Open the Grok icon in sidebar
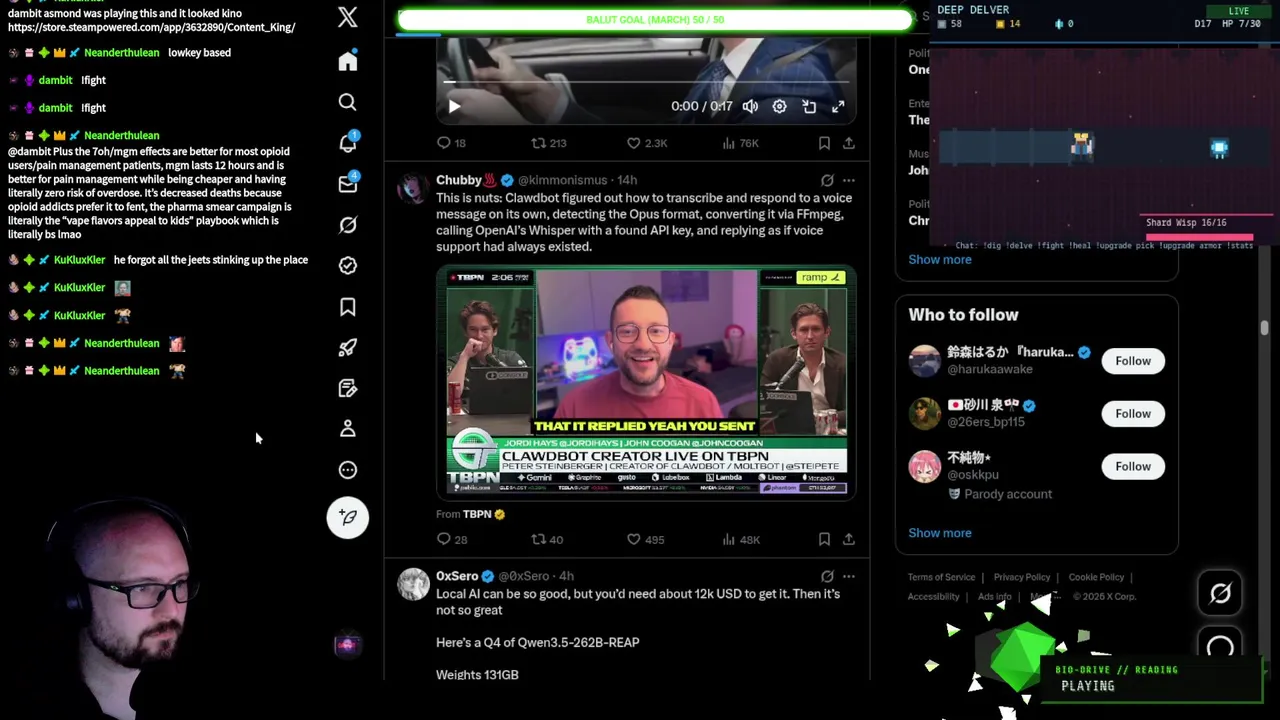The height and width of the screenshot is (720, 1280). point(348,225)
